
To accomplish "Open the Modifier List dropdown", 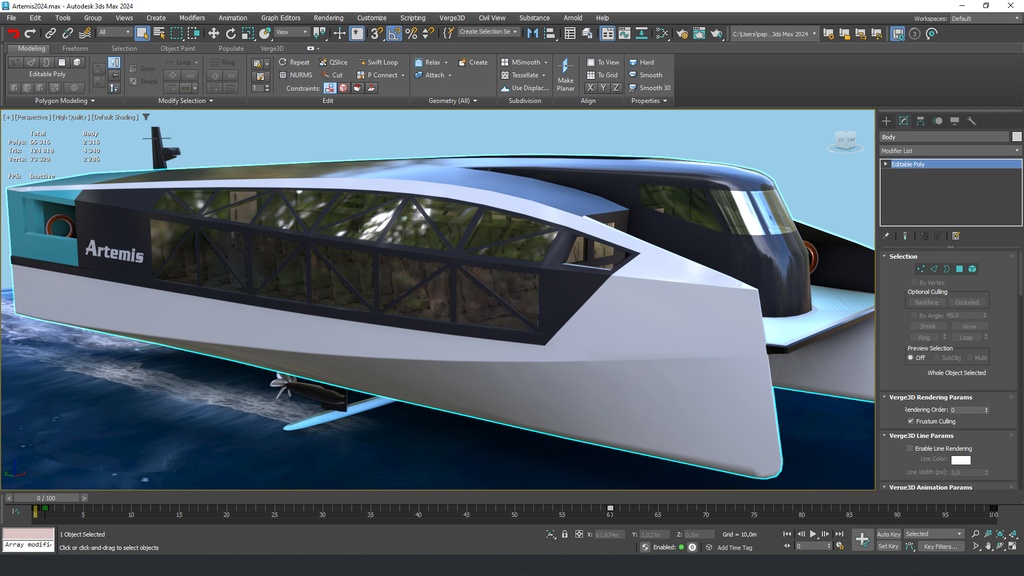I will (x=950, y=150).
